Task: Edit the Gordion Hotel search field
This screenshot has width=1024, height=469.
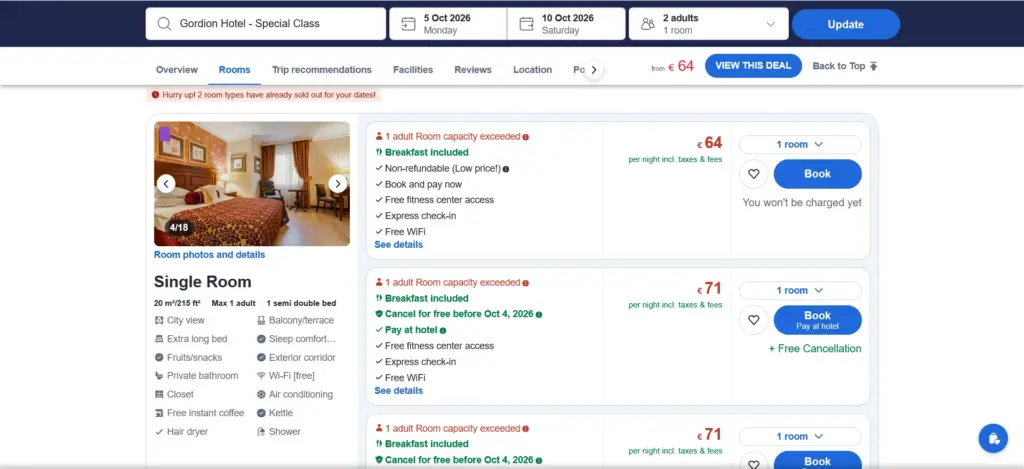Action: click(x=266, y=24)
